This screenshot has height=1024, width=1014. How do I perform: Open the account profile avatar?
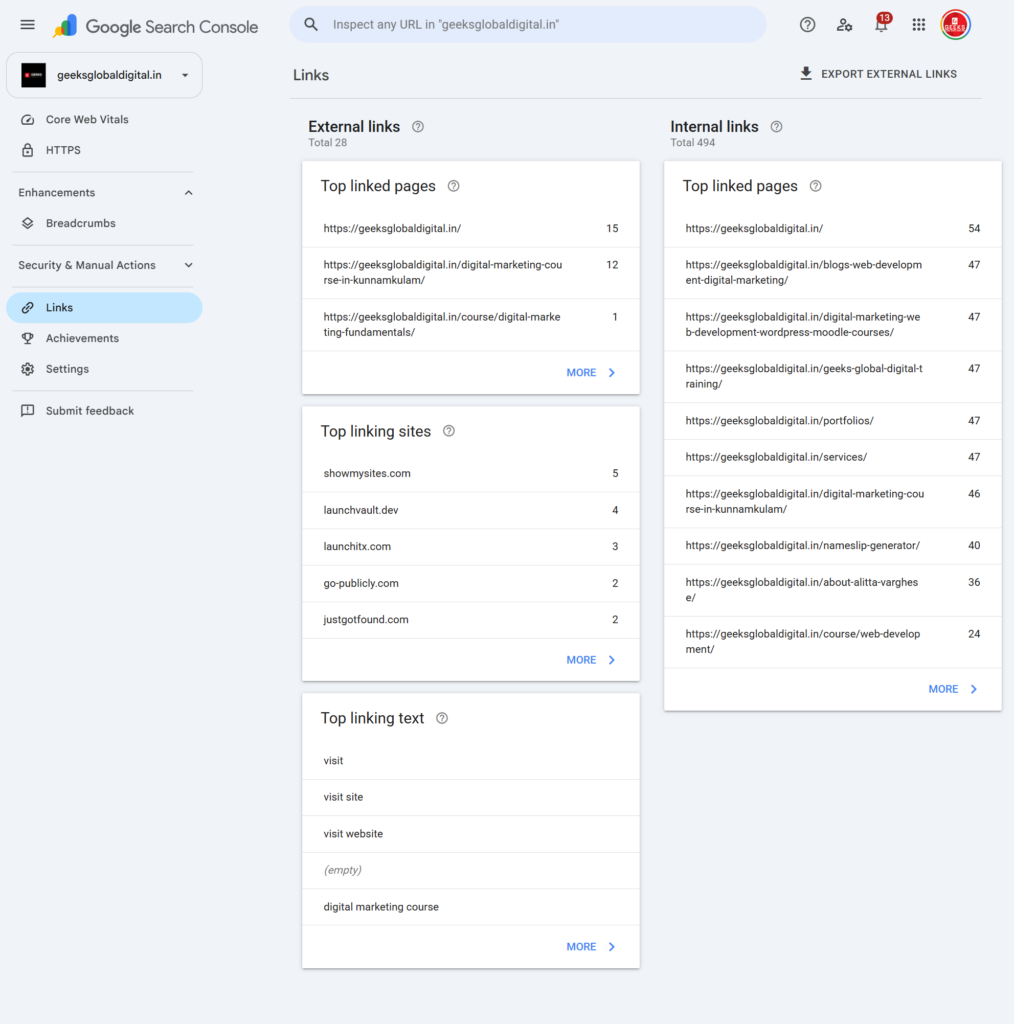click(x=955, y=25)
